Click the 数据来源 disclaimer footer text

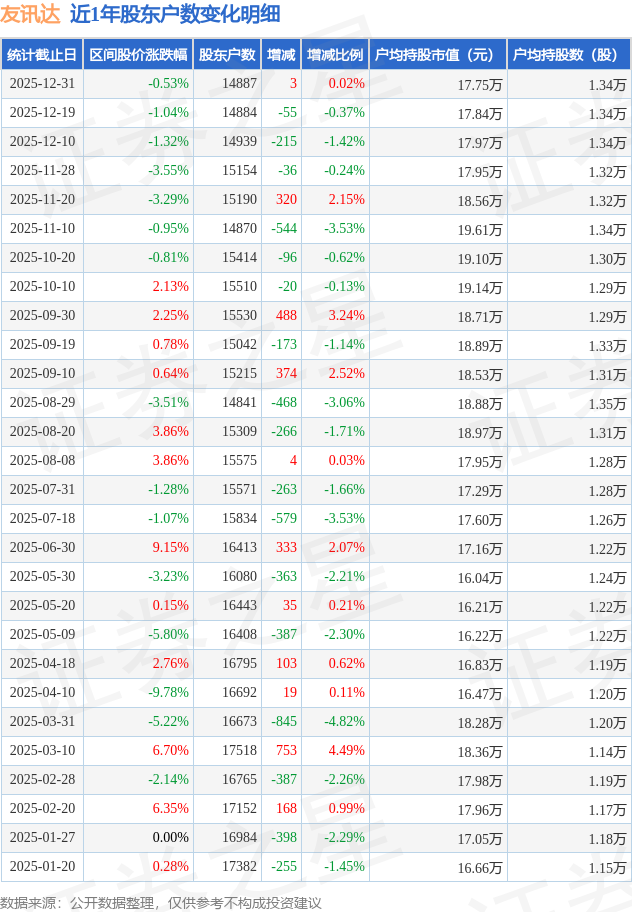(161, 902)
